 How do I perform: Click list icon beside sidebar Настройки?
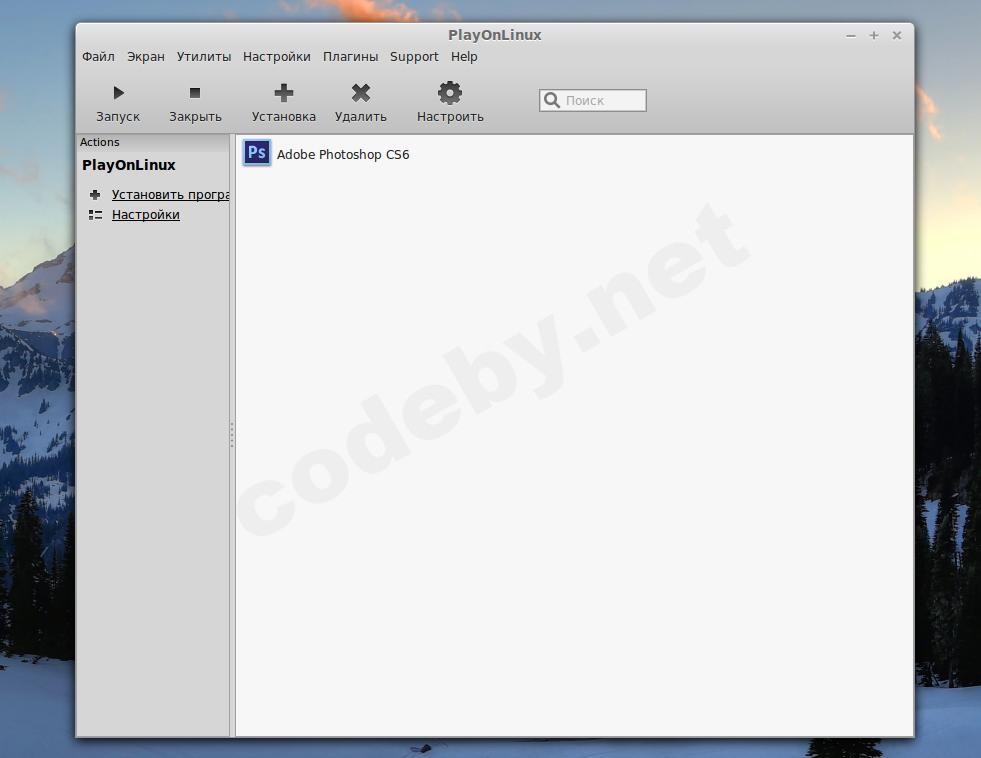(x=95, y=215)
